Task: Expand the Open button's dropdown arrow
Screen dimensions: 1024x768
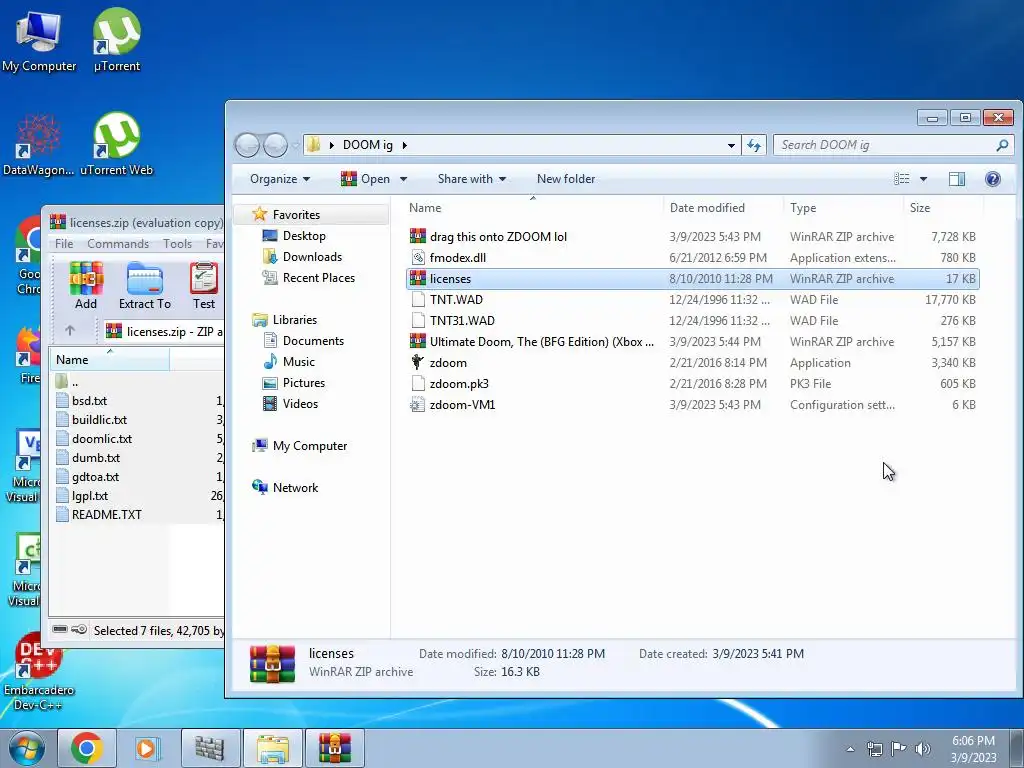Action: point(404,179)
